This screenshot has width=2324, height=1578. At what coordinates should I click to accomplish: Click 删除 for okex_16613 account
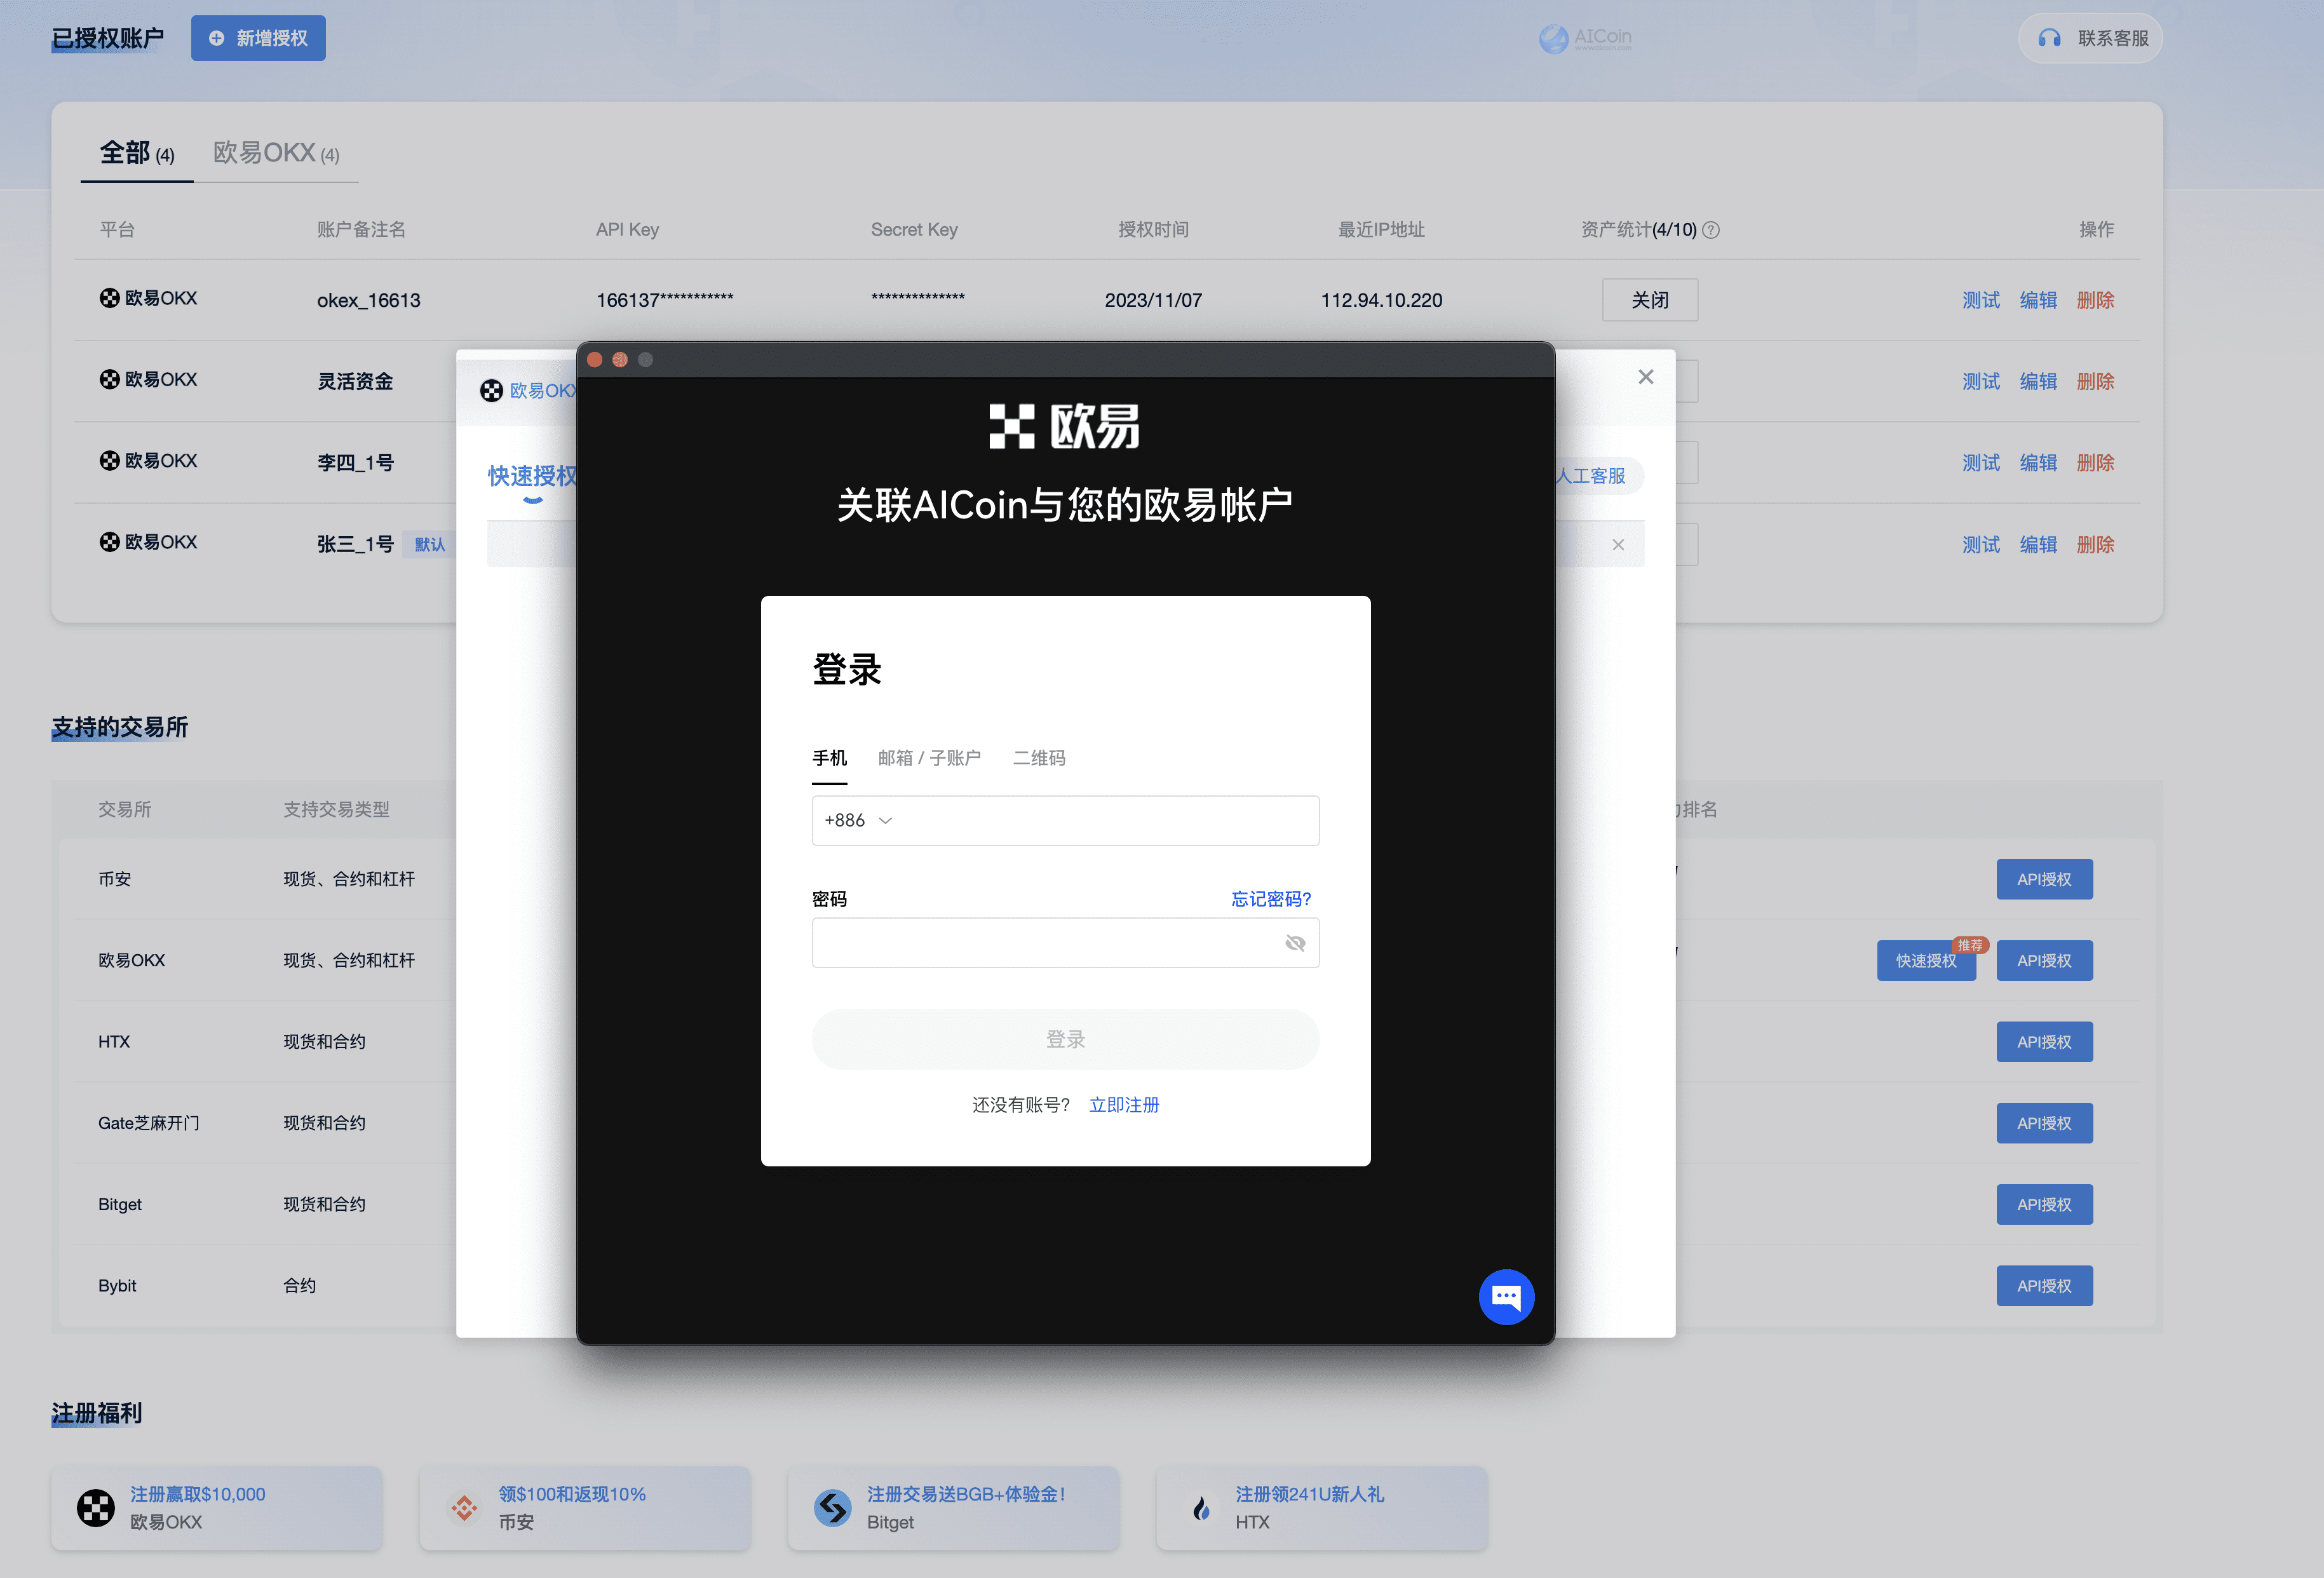(2095, 300)
